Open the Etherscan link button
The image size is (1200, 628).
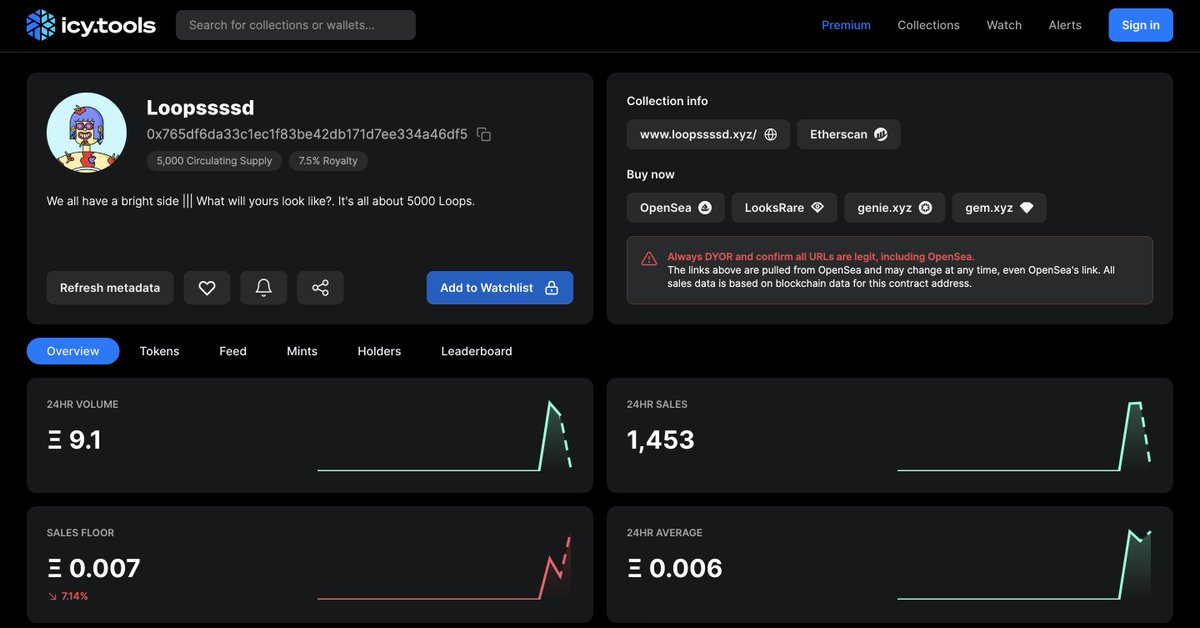click(x=849, y=134)
